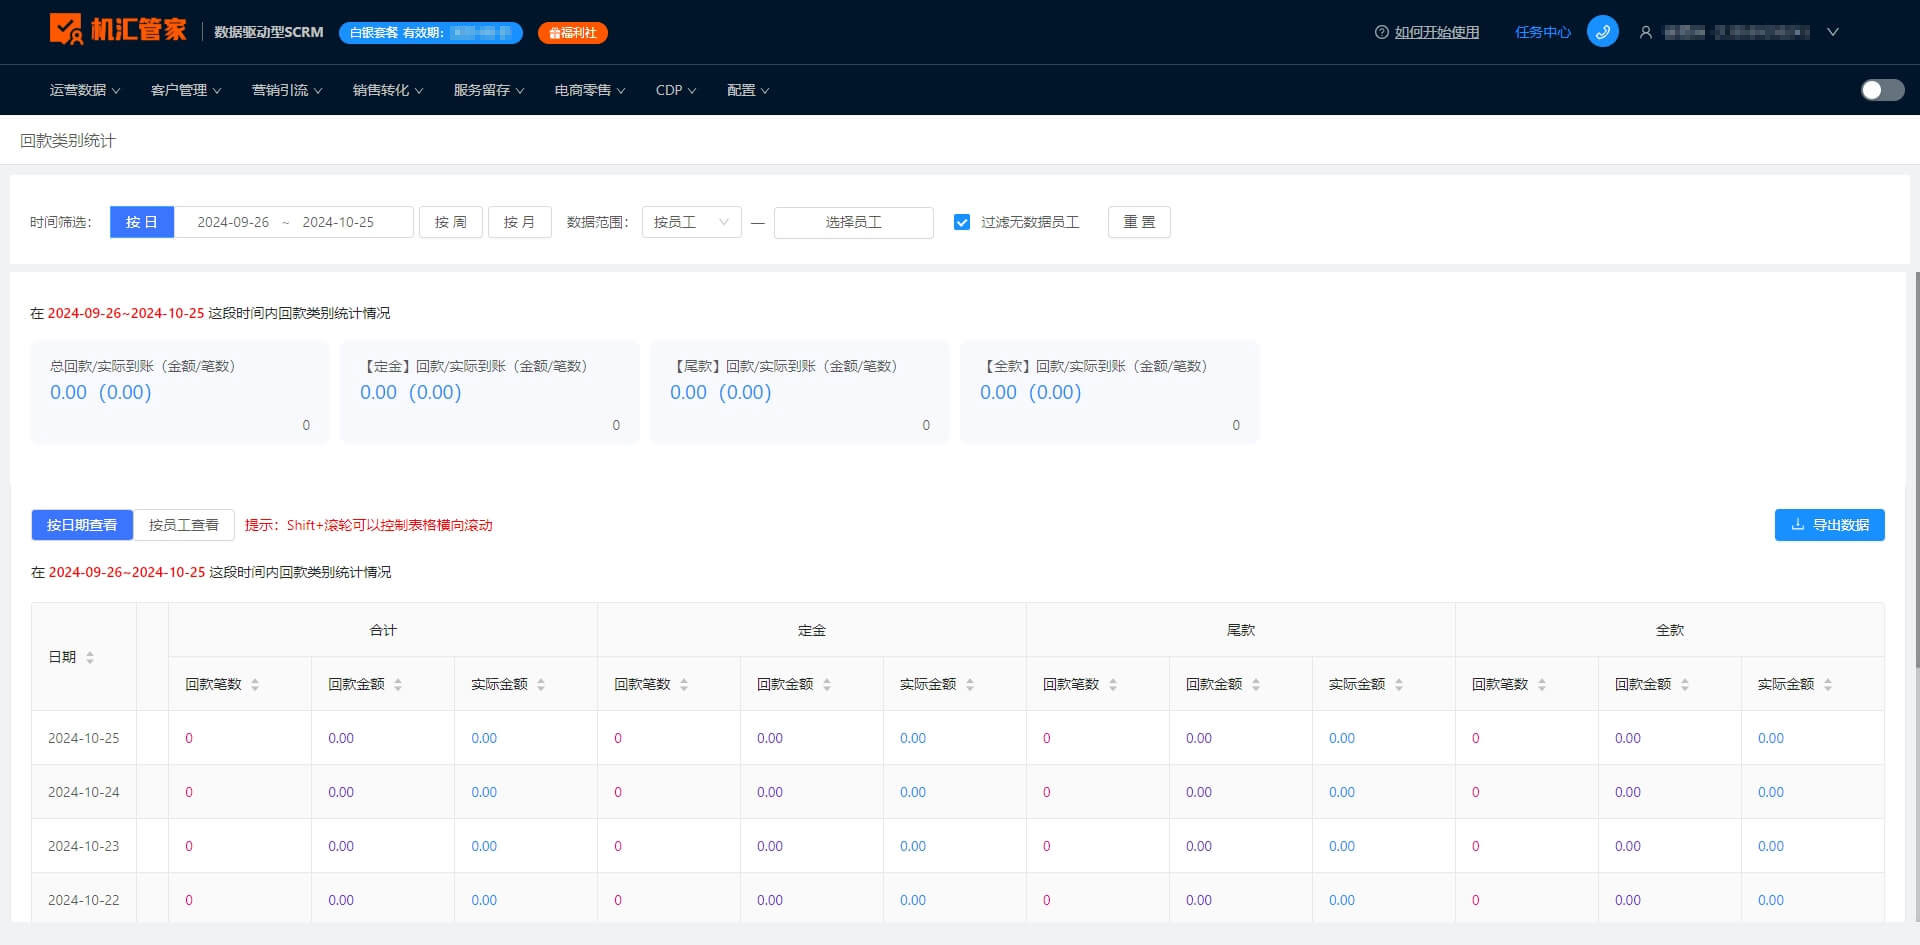Sort by 定金 回款金额 column arrows

click(827, 684)
